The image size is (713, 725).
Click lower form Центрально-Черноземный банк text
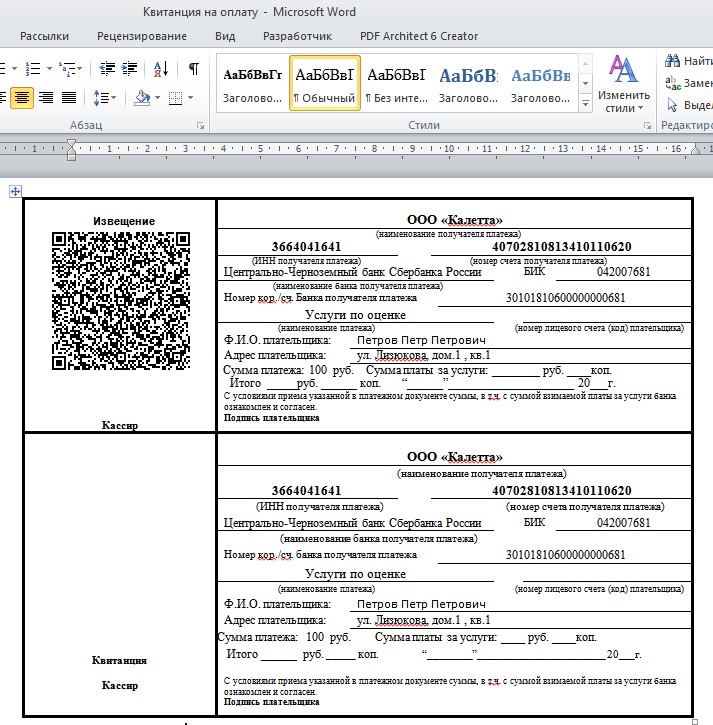point(352,523)
